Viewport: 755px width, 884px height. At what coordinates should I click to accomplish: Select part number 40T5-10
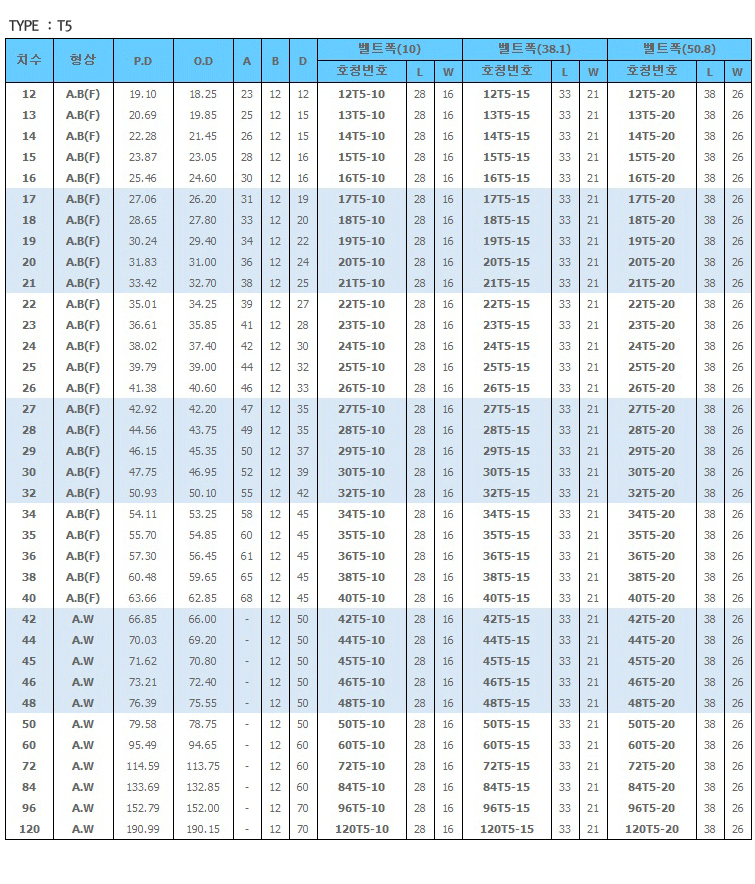[361, 598]
